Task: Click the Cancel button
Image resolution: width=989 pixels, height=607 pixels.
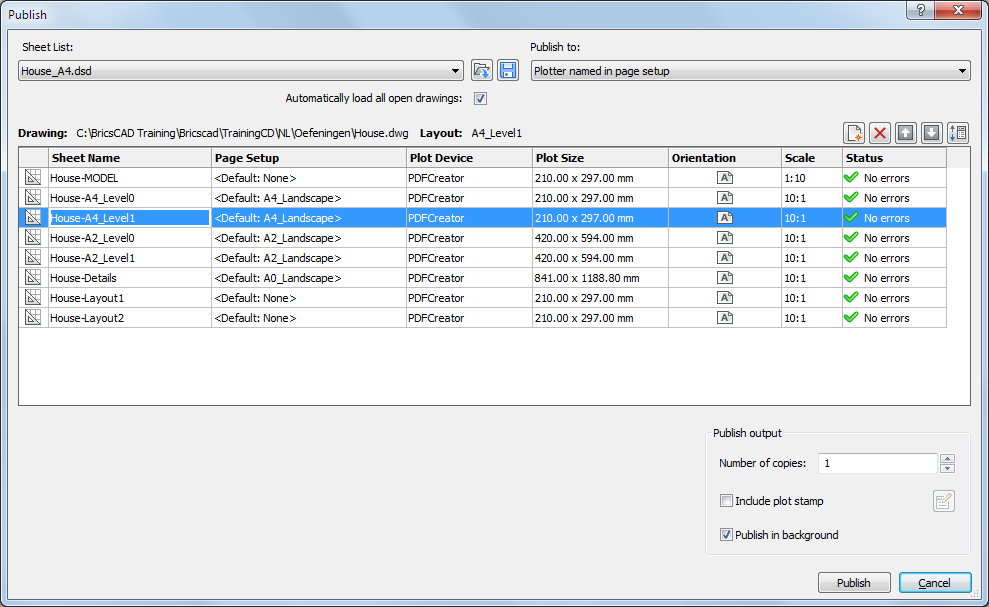Action: click(934, 583)
